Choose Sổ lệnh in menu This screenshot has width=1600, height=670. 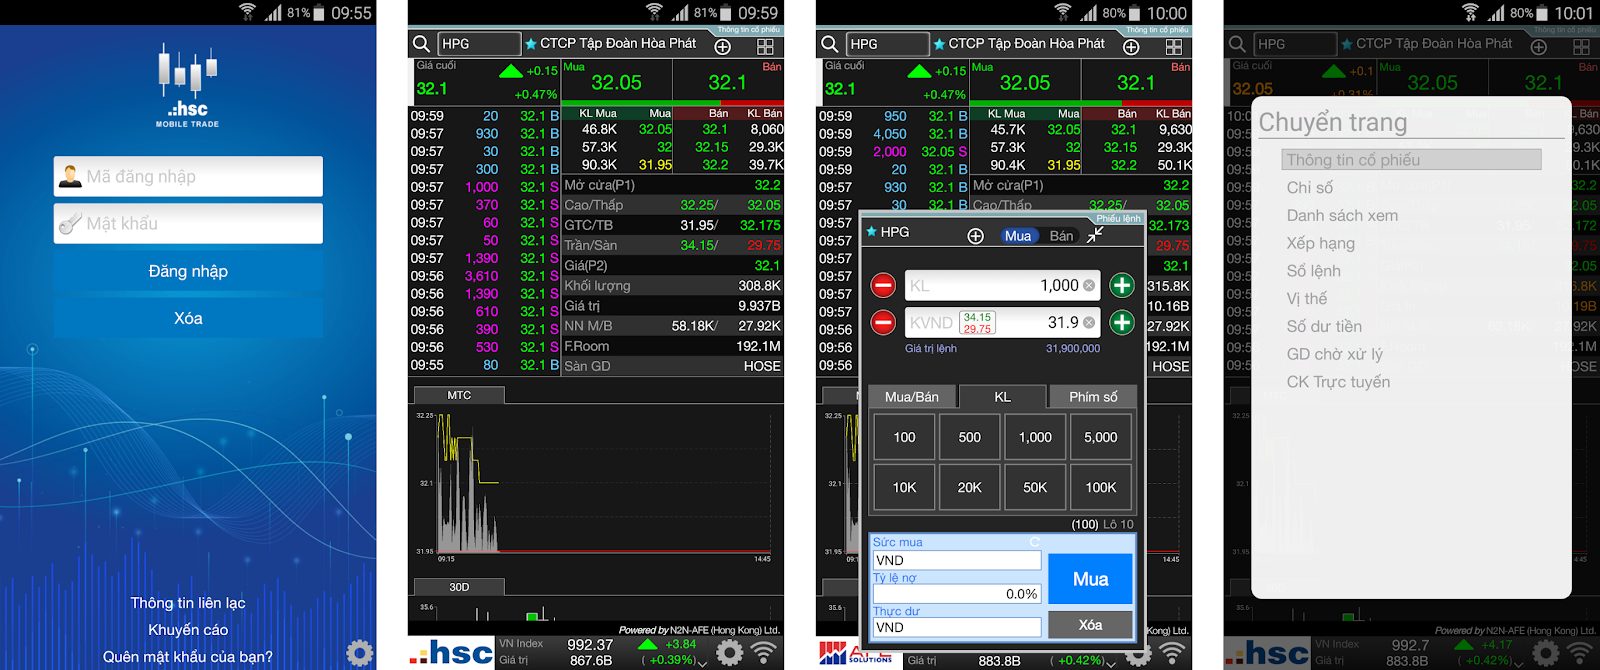tap(1314, 271)
